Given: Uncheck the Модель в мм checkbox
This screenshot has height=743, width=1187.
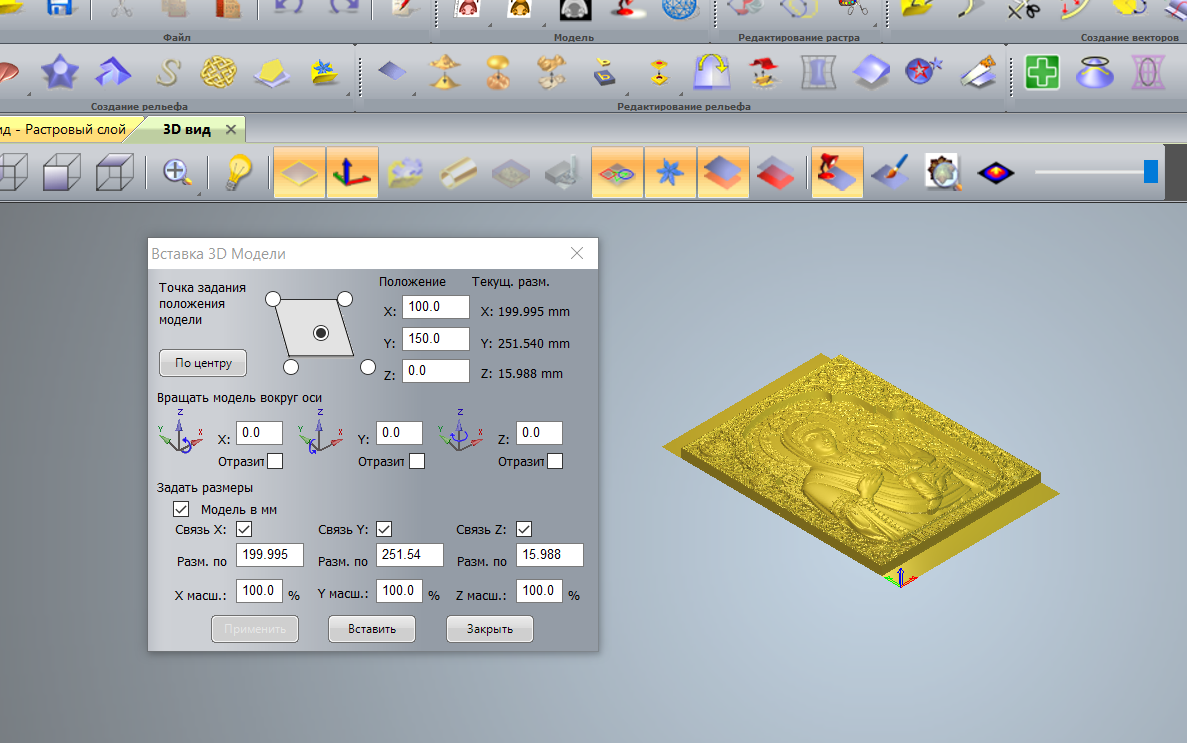Looking at the screenshot, I should point(181,509).
